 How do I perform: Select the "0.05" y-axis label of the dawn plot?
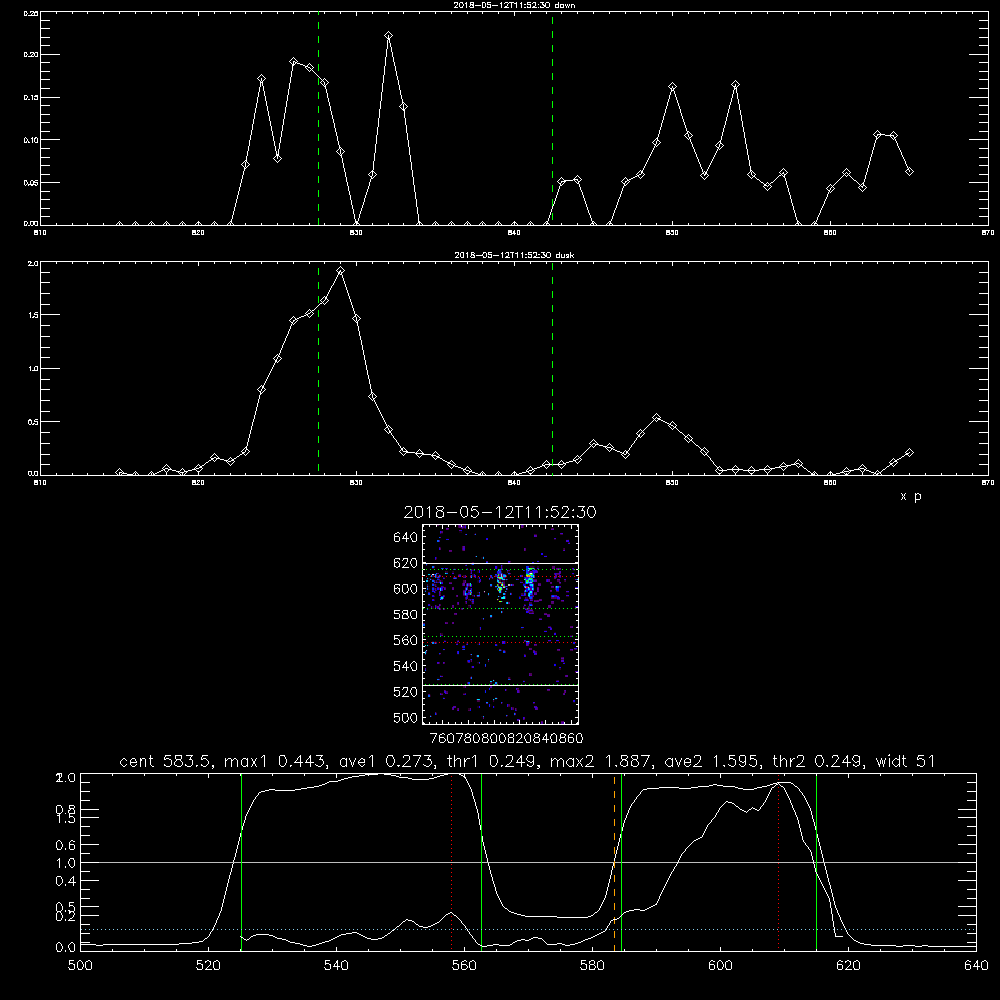[x=31, y=182]
